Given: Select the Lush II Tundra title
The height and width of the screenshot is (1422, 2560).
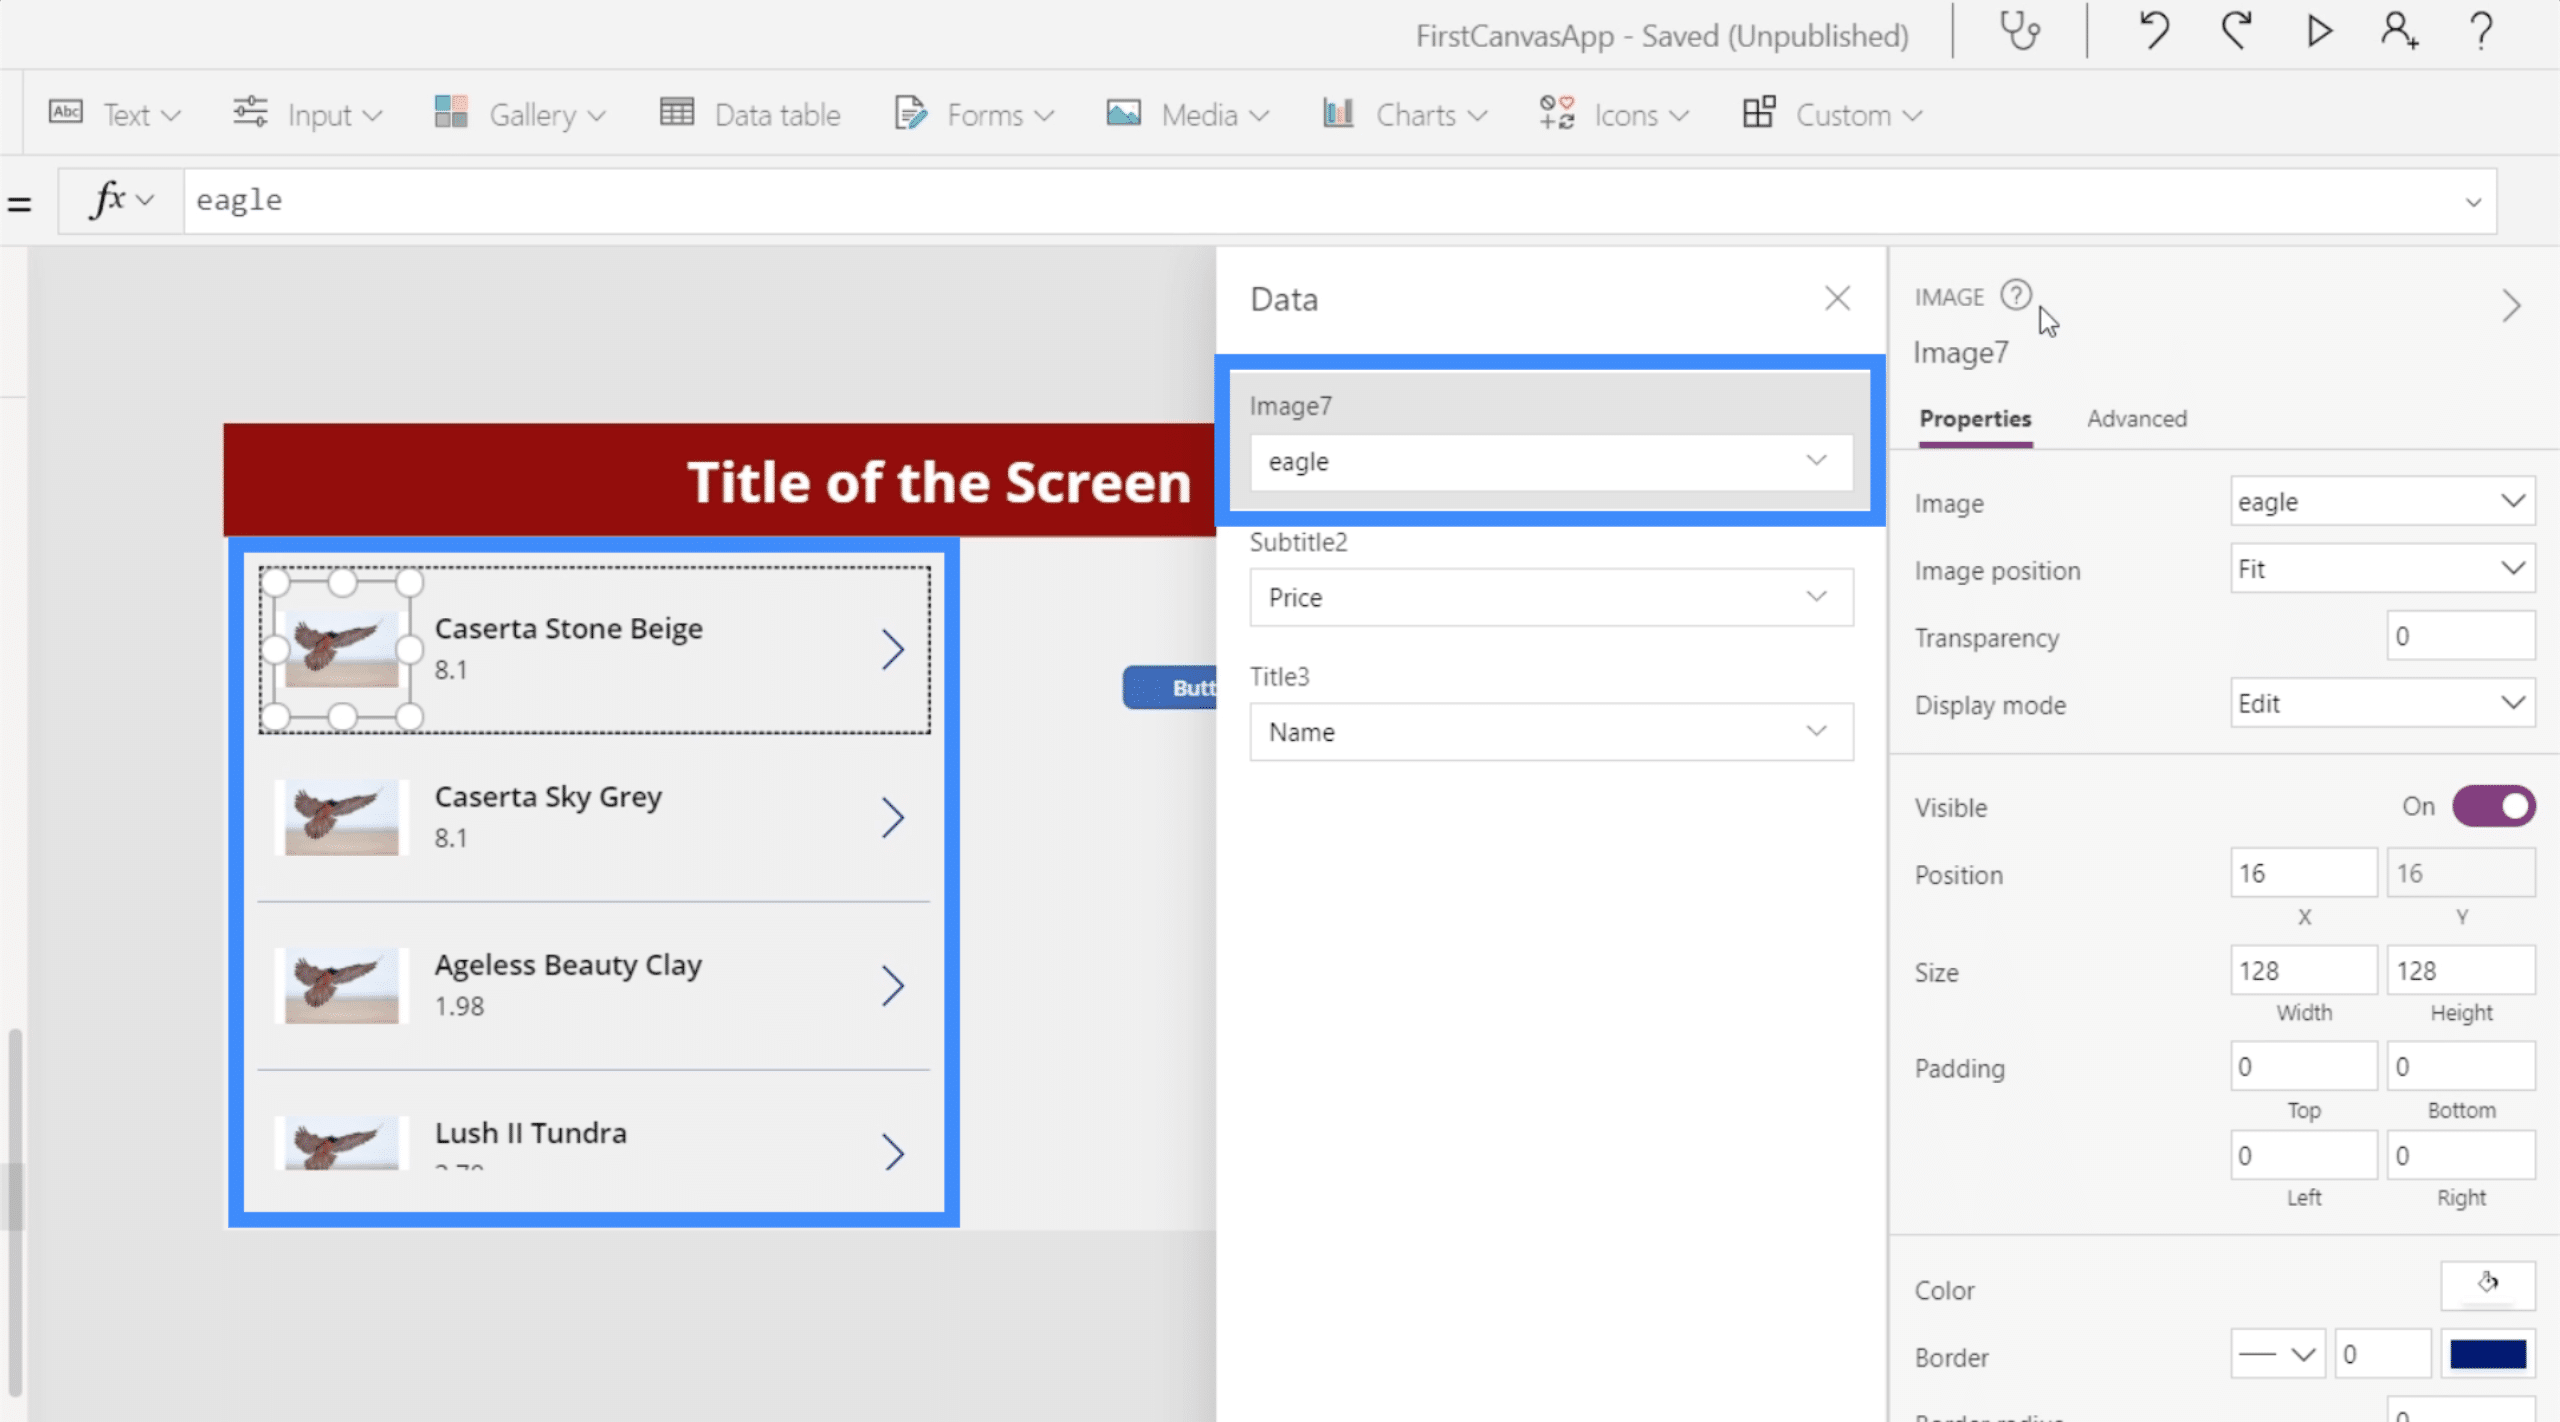Looking at the screenshot, I should pyautogui.click(x=530, y=1133).
